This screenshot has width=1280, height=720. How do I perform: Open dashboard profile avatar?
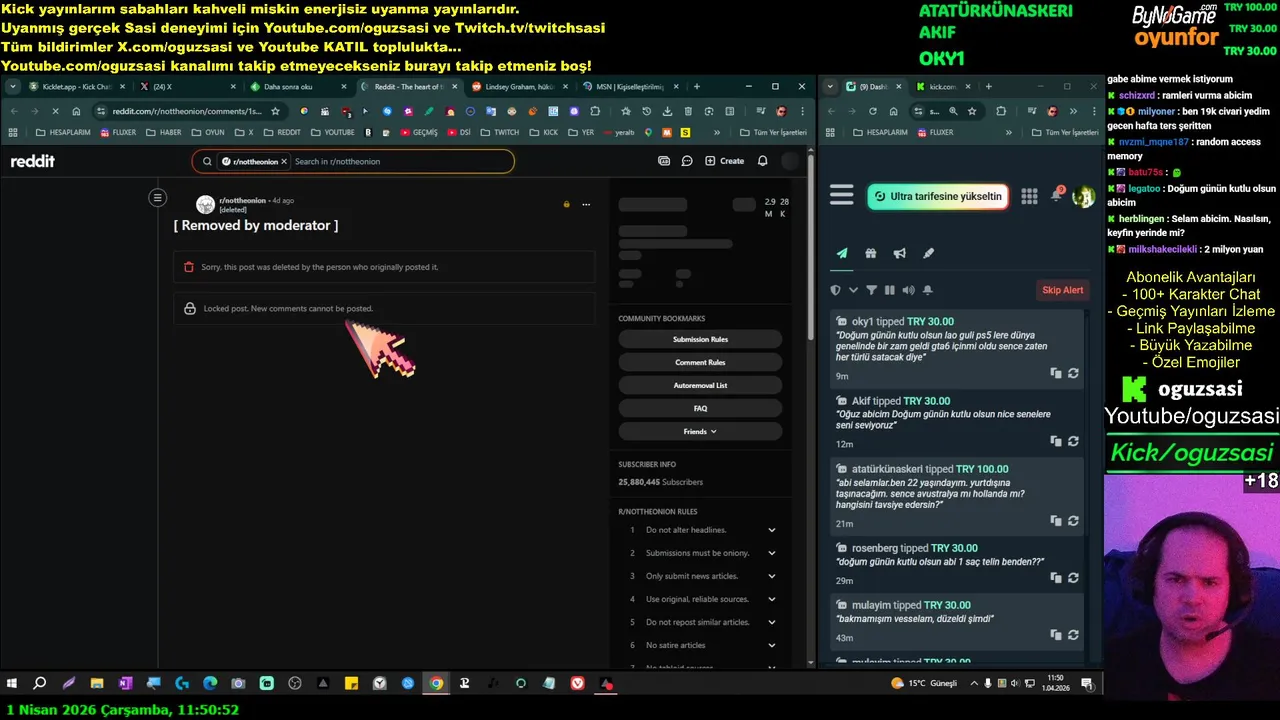(1083, 196)
